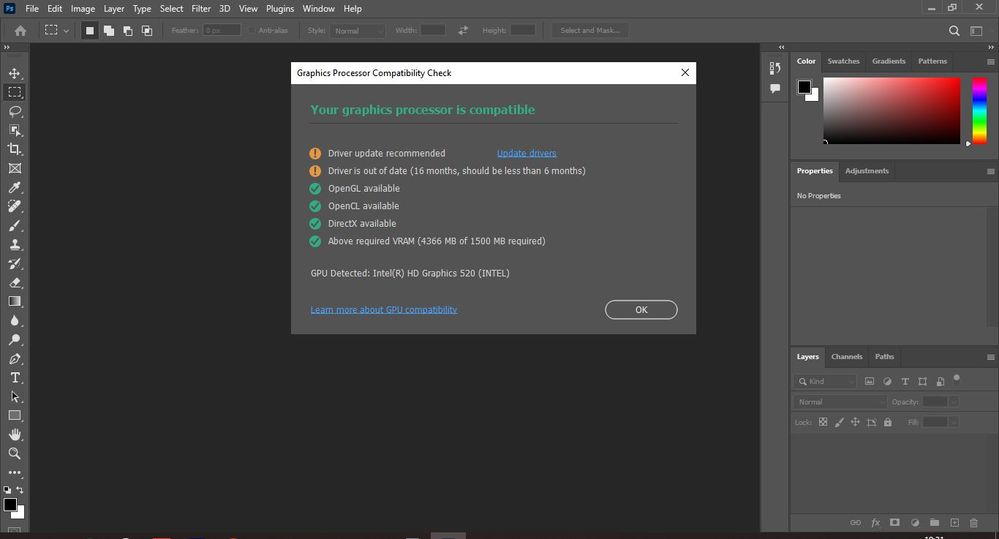Open the Filter menu

coord(201,9)
